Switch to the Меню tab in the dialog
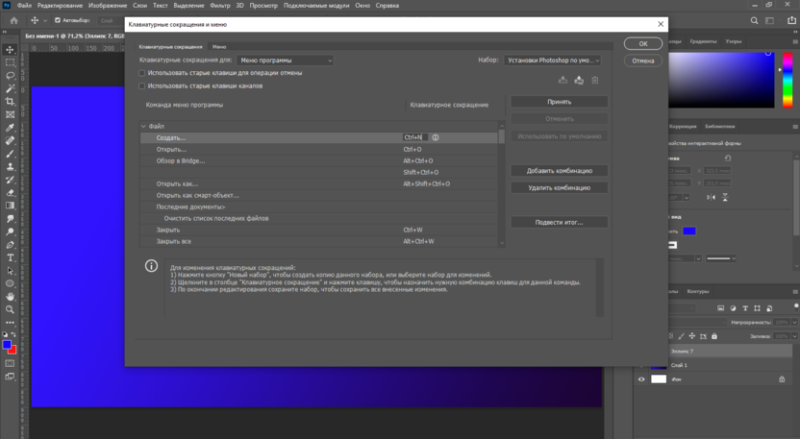 click(218, 47)
